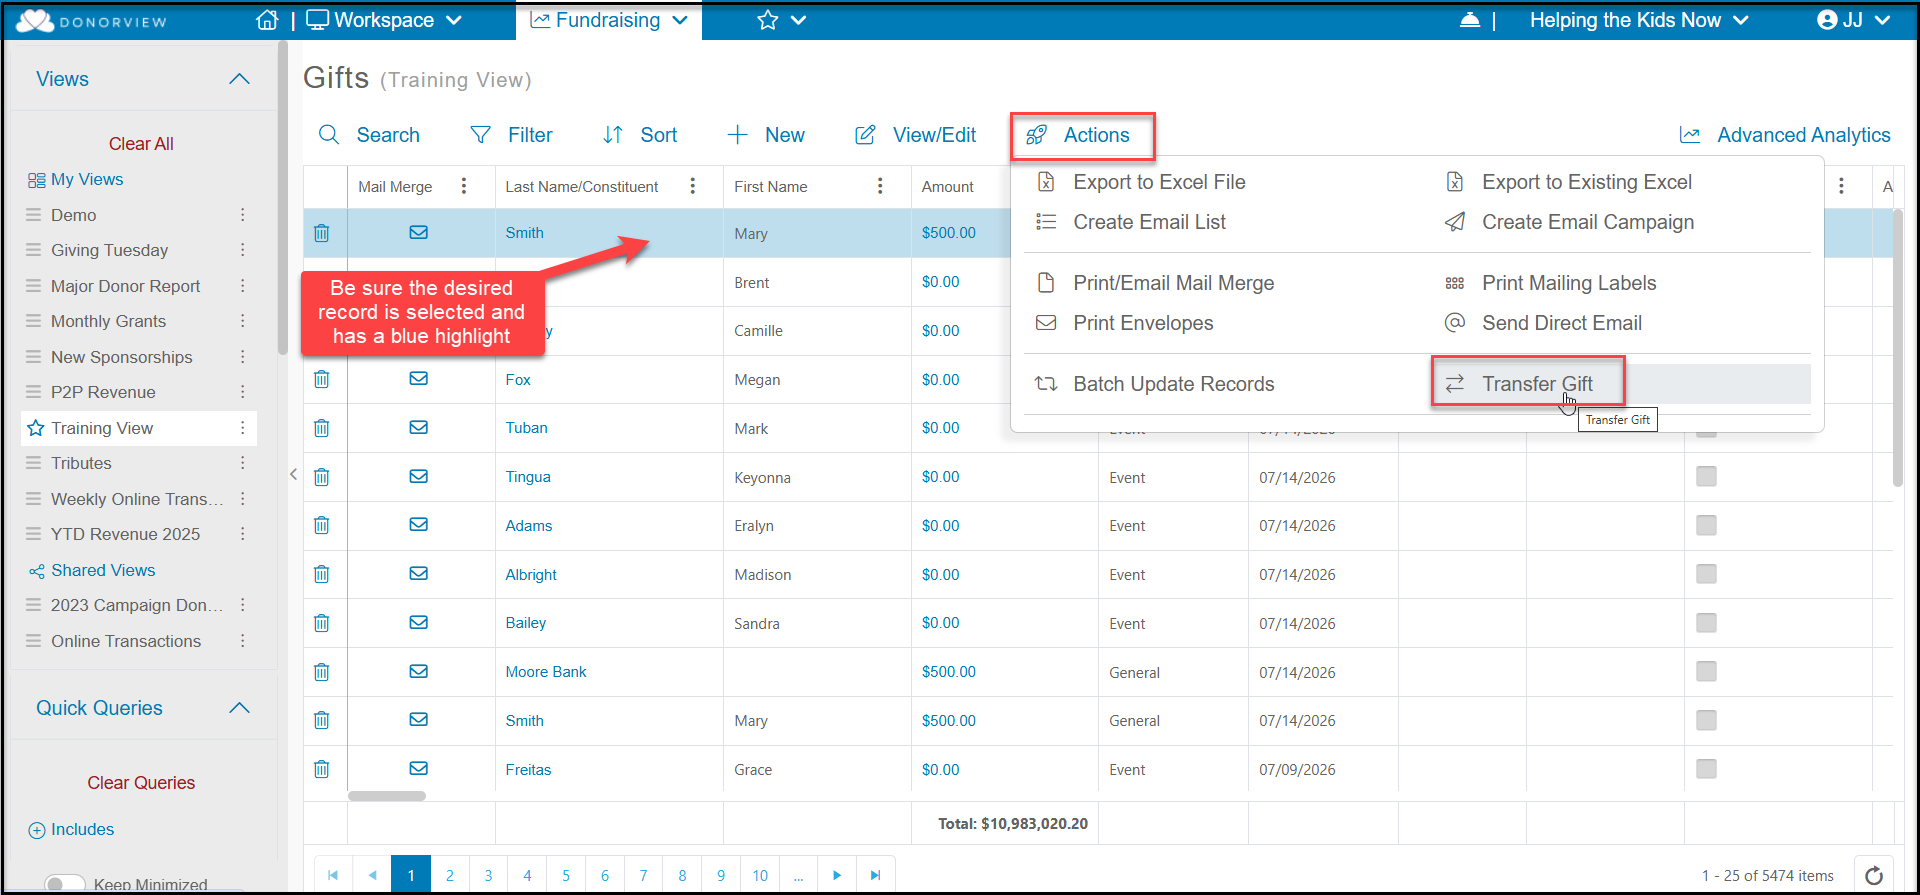1920x895 pixels.
Task: Click the Filter button
Action: (x=511, y=135)
